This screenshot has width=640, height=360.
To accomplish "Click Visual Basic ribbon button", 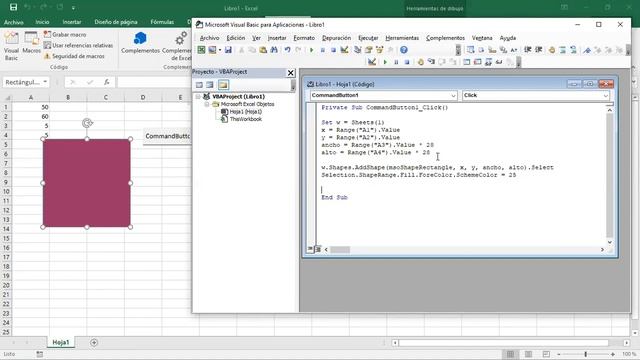I will pyautogui.click(x=11, y=46).
